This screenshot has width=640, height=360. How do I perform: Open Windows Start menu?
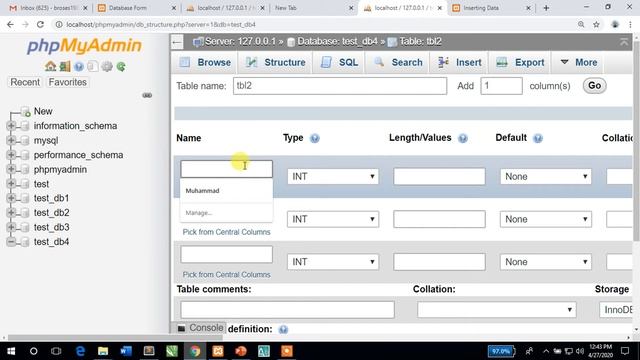[x=11, y=351]
